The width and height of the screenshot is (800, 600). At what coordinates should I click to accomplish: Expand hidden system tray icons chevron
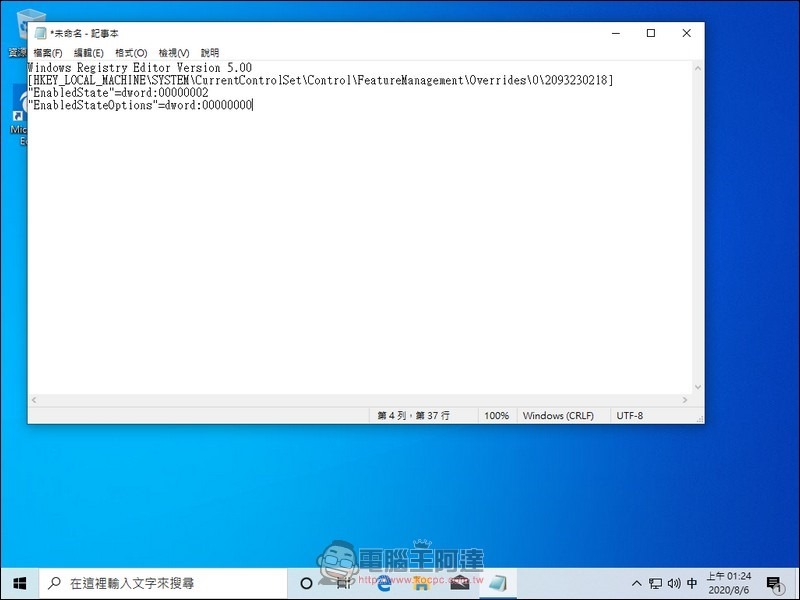pos(636,583)
